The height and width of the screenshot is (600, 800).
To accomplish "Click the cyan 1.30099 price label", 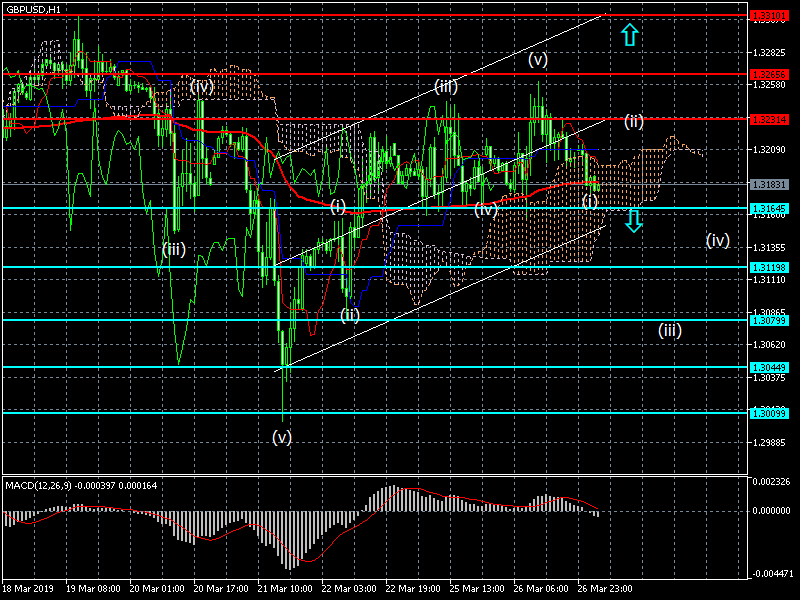I will pyautogui.click(x=769, y=413).
